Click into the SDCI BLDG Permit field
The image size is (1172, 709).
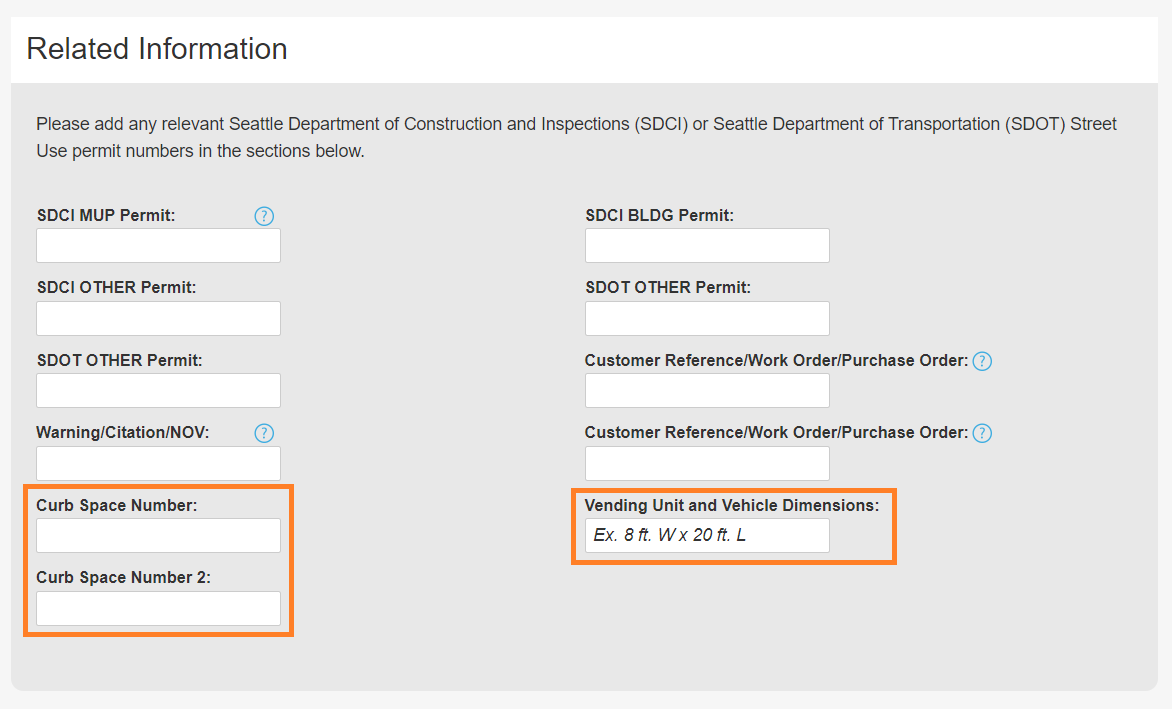(x=707, y=246)
